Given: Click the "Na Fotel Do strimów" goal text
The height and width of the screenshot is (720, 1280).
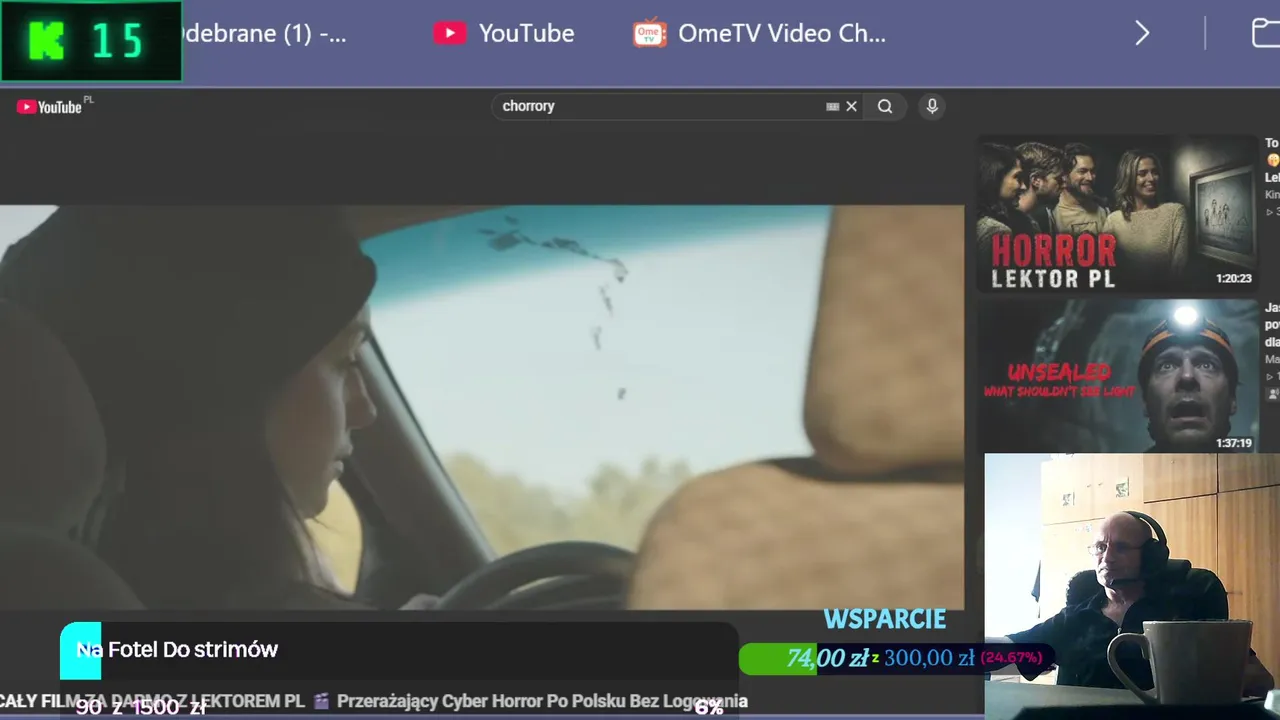Looking at the screenshot, I should point(177,650).
